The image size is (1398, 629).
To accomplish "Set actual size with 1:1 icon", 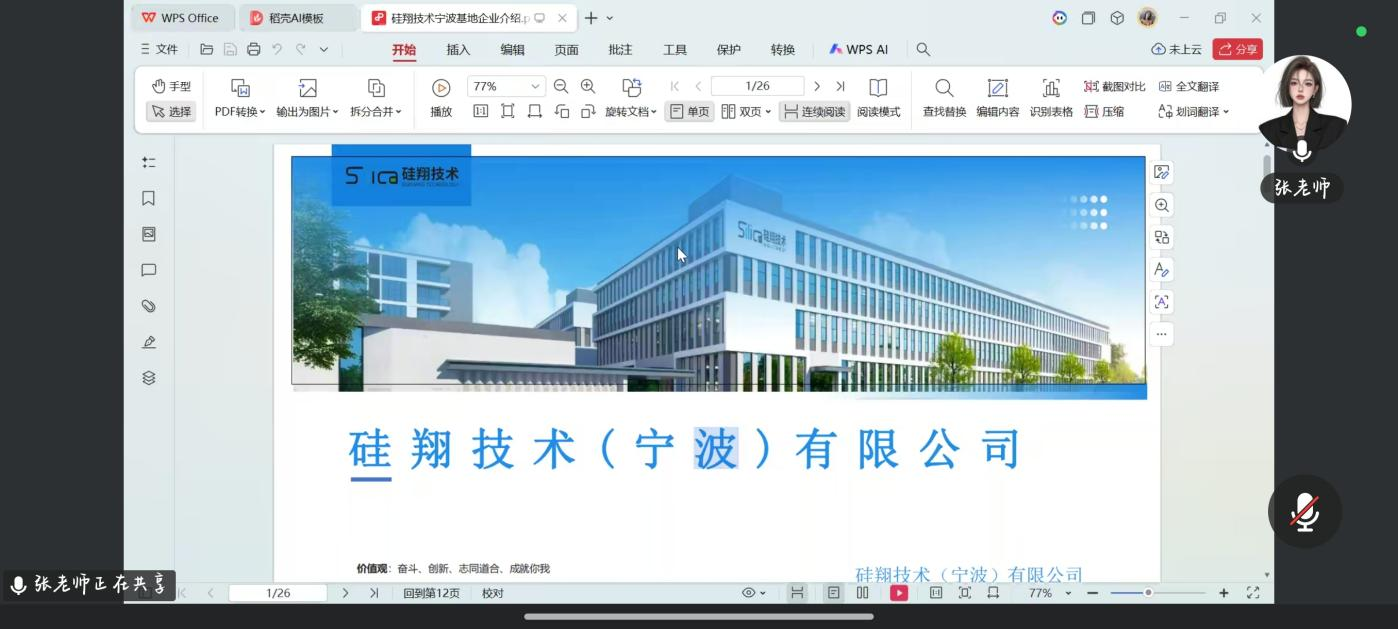I will (481, 112).
